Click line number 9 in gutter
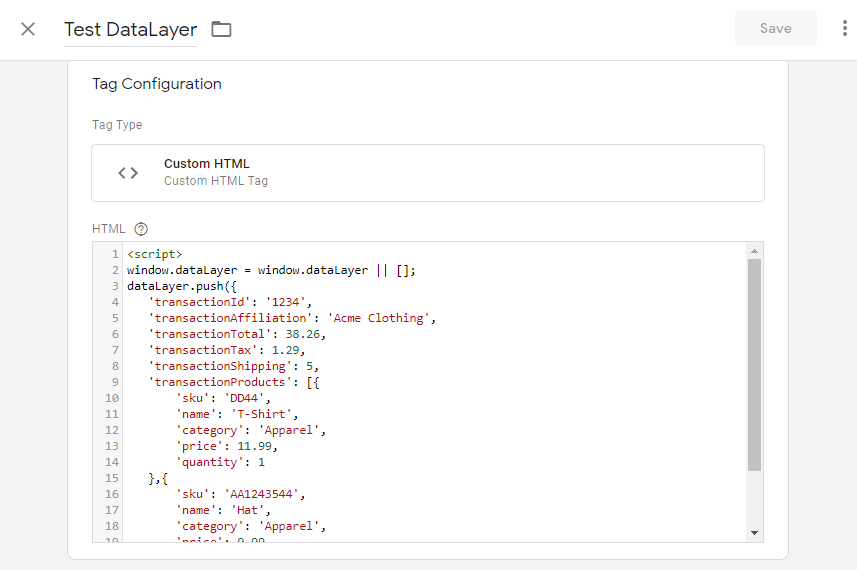This screenshot has height=570, width=857. (115, 382)
